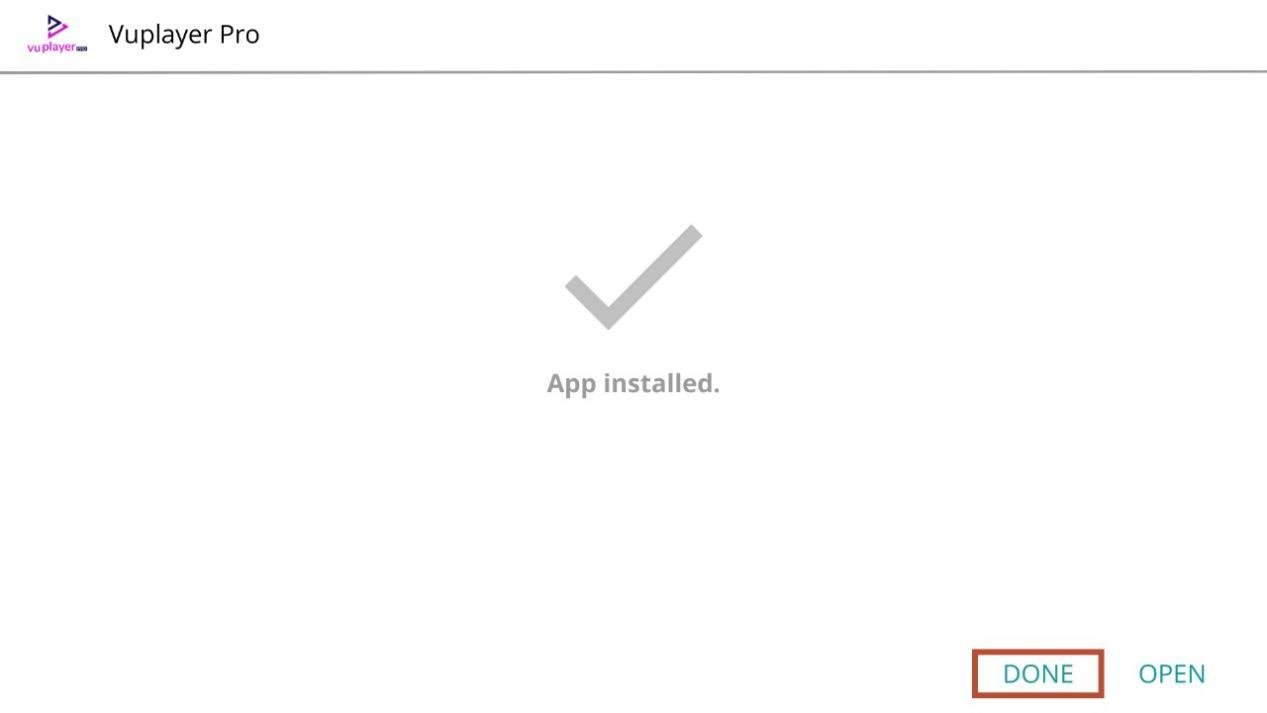Select the DONE button
This screenshot has width=1267, height=713.
click(1038, 674)
